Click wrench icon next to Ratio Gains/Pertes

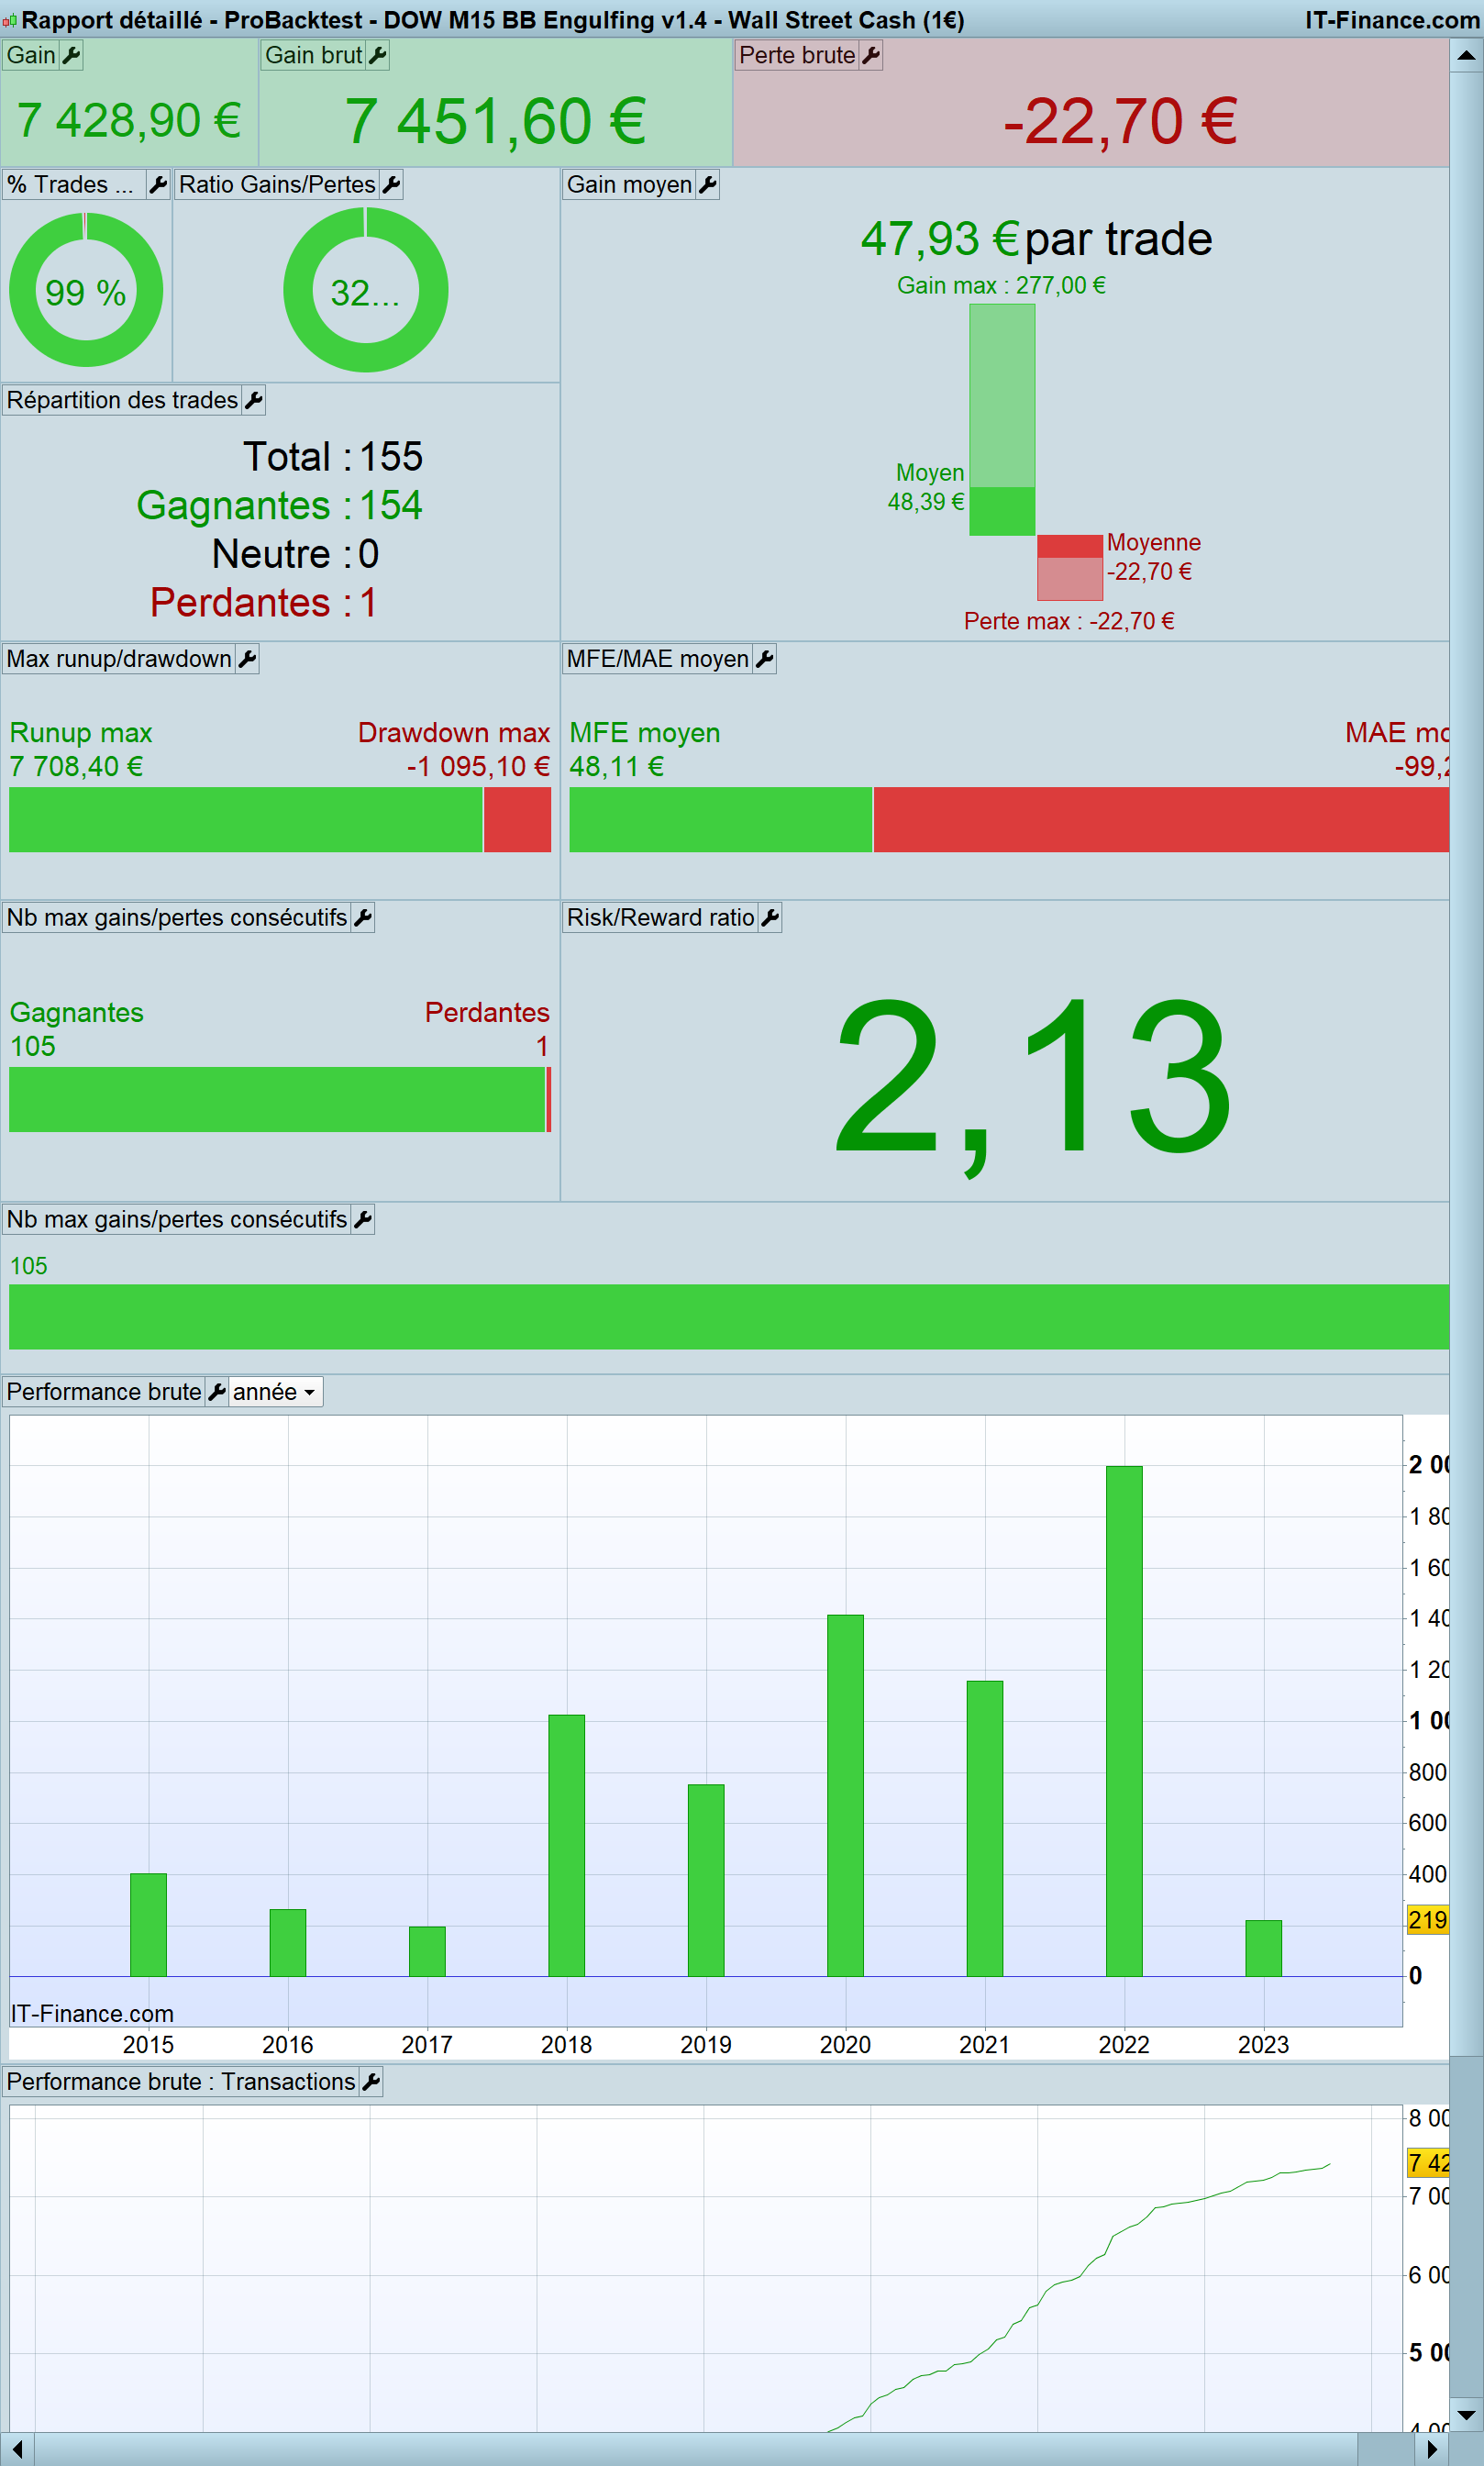392,185
